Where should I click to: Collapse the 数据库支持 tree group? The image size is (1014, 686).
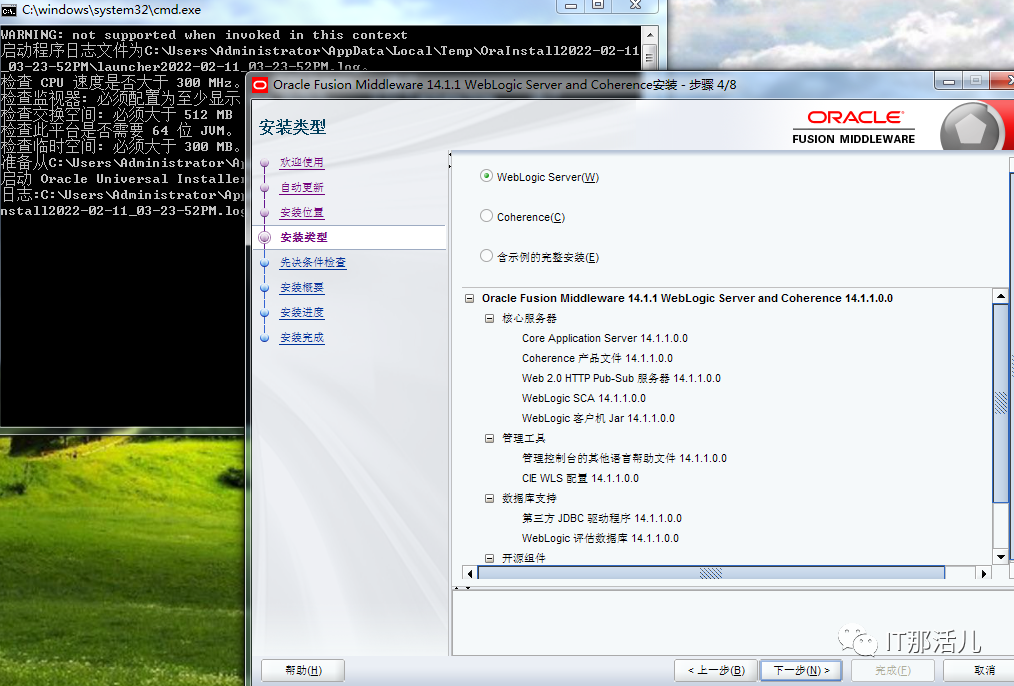point(490,498)
